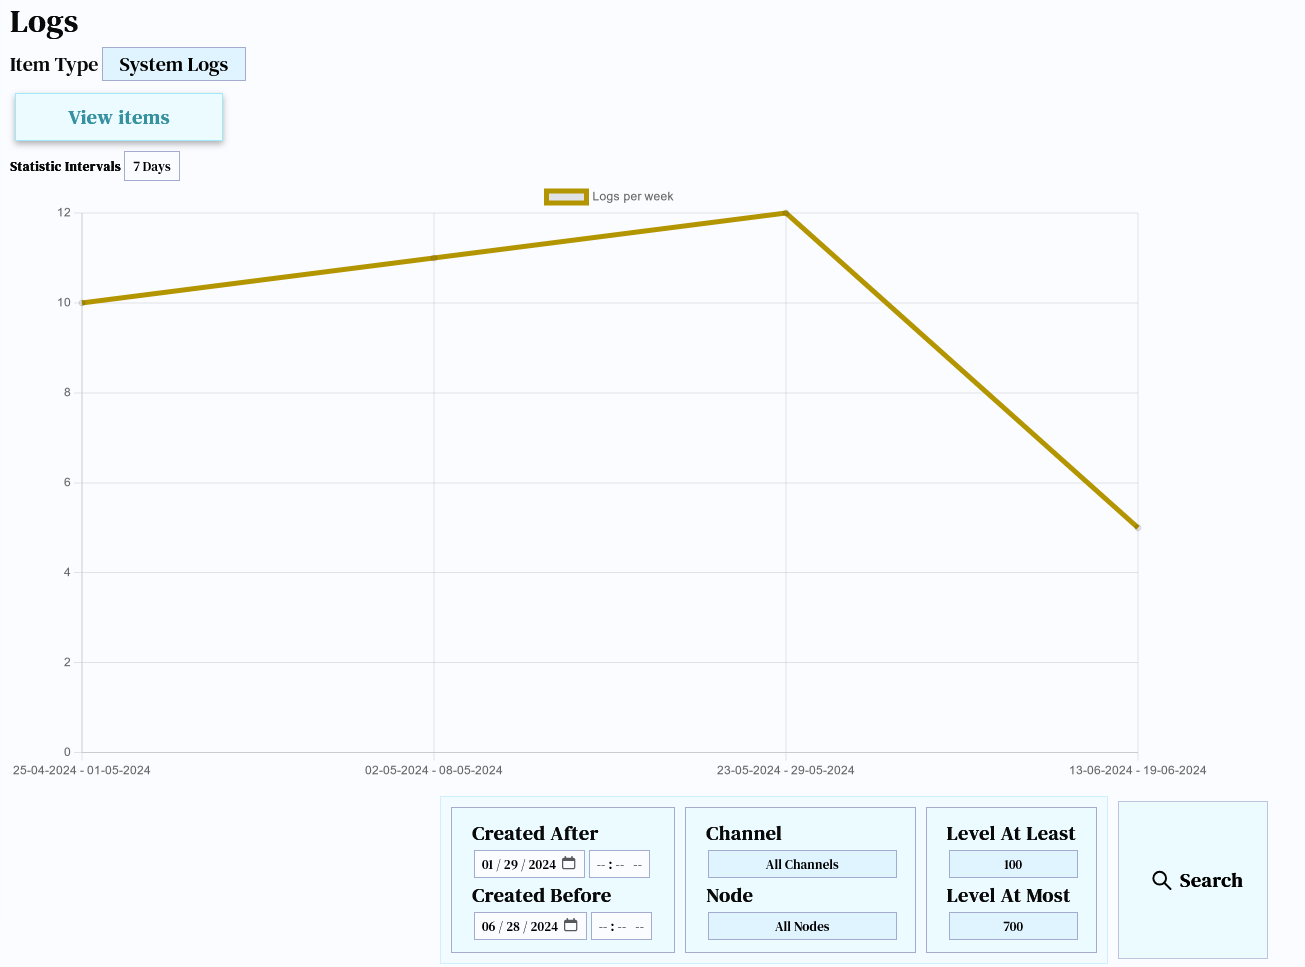Image resolution: width=1305 pixels, height=967 pixels.
Task: Open the Statistic Intervals 7 Days dropdown
Action: (152, 166)
